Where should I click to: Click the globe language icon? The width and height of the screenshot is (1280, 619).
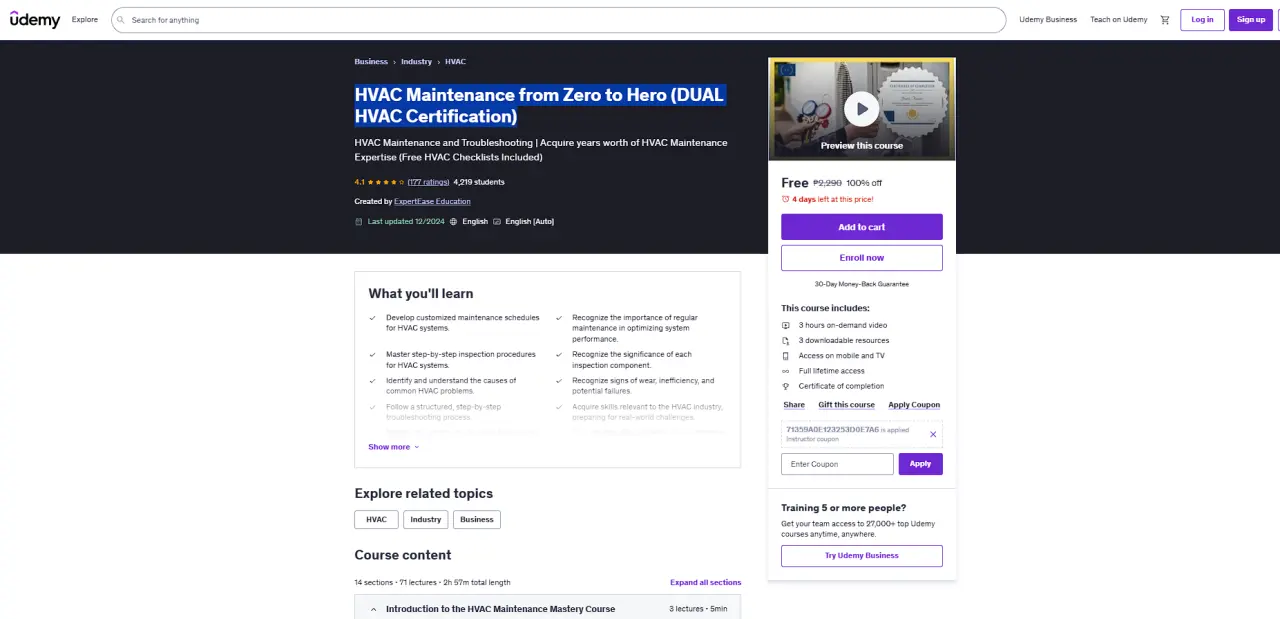pyautogui.click(x=454, y=221)
